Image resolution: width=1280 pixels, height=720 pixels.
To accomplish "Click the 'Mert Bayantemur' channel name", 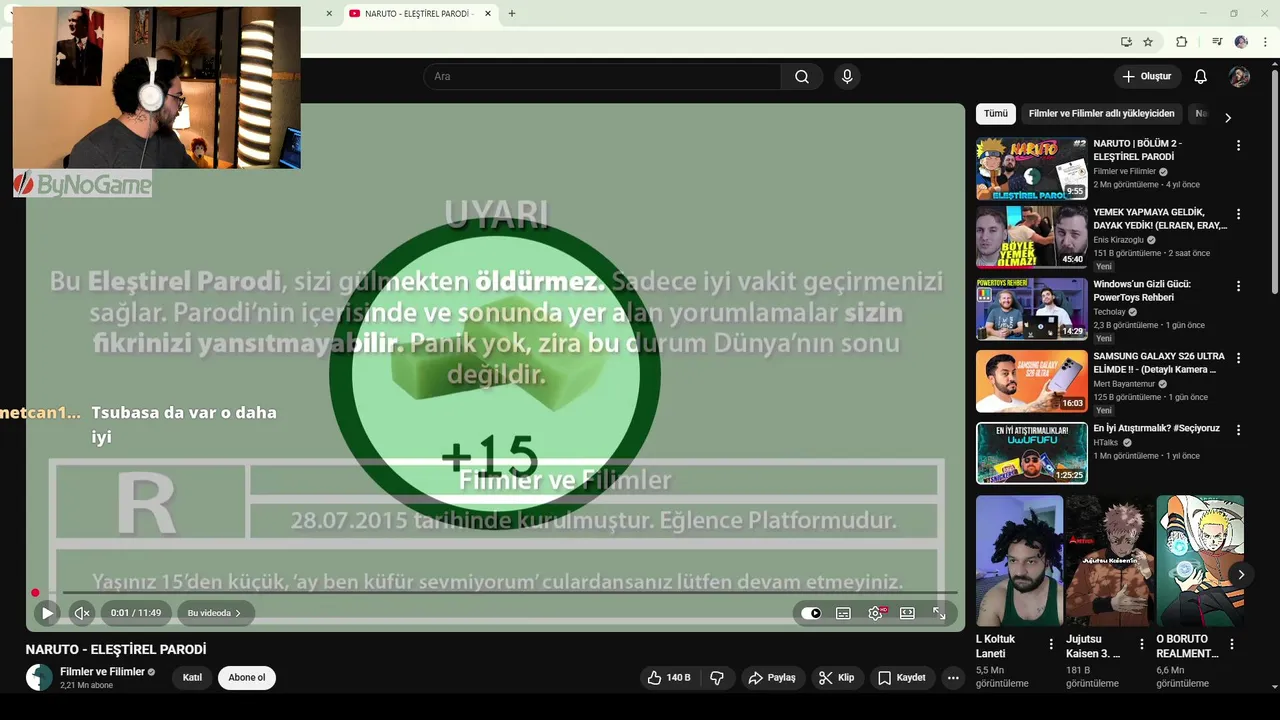I will click(1125, 384).
